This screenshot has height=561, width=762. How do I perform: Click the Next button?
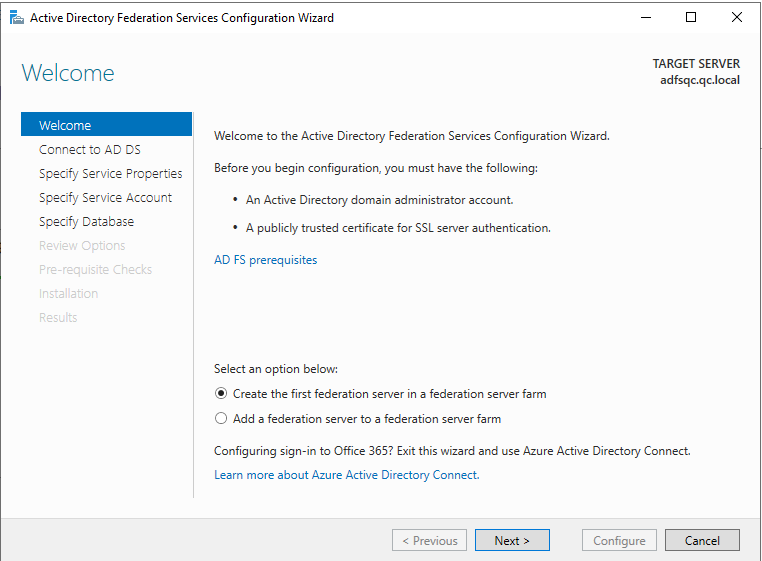[511, 540]
